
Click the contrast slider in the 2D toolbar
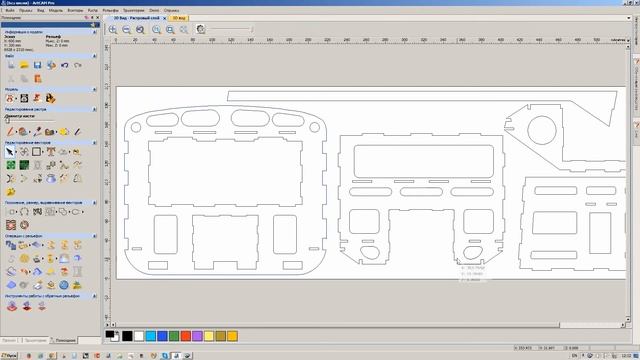tap(231, 29)
